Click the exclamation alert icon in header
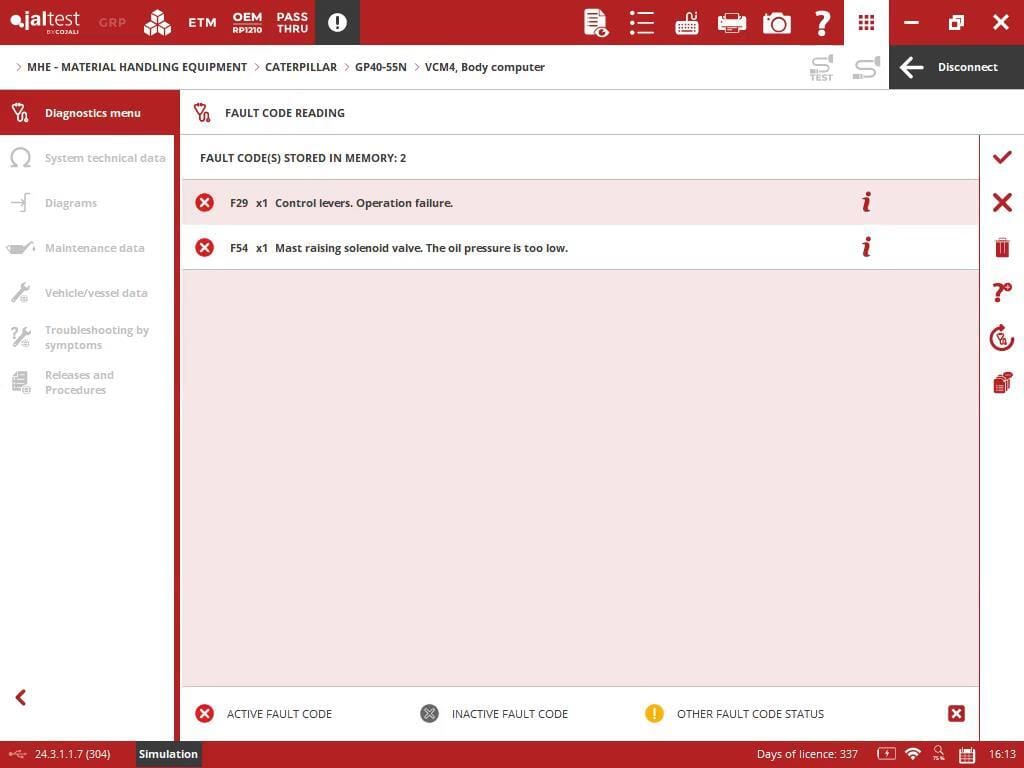 click(x=337, y=22)
